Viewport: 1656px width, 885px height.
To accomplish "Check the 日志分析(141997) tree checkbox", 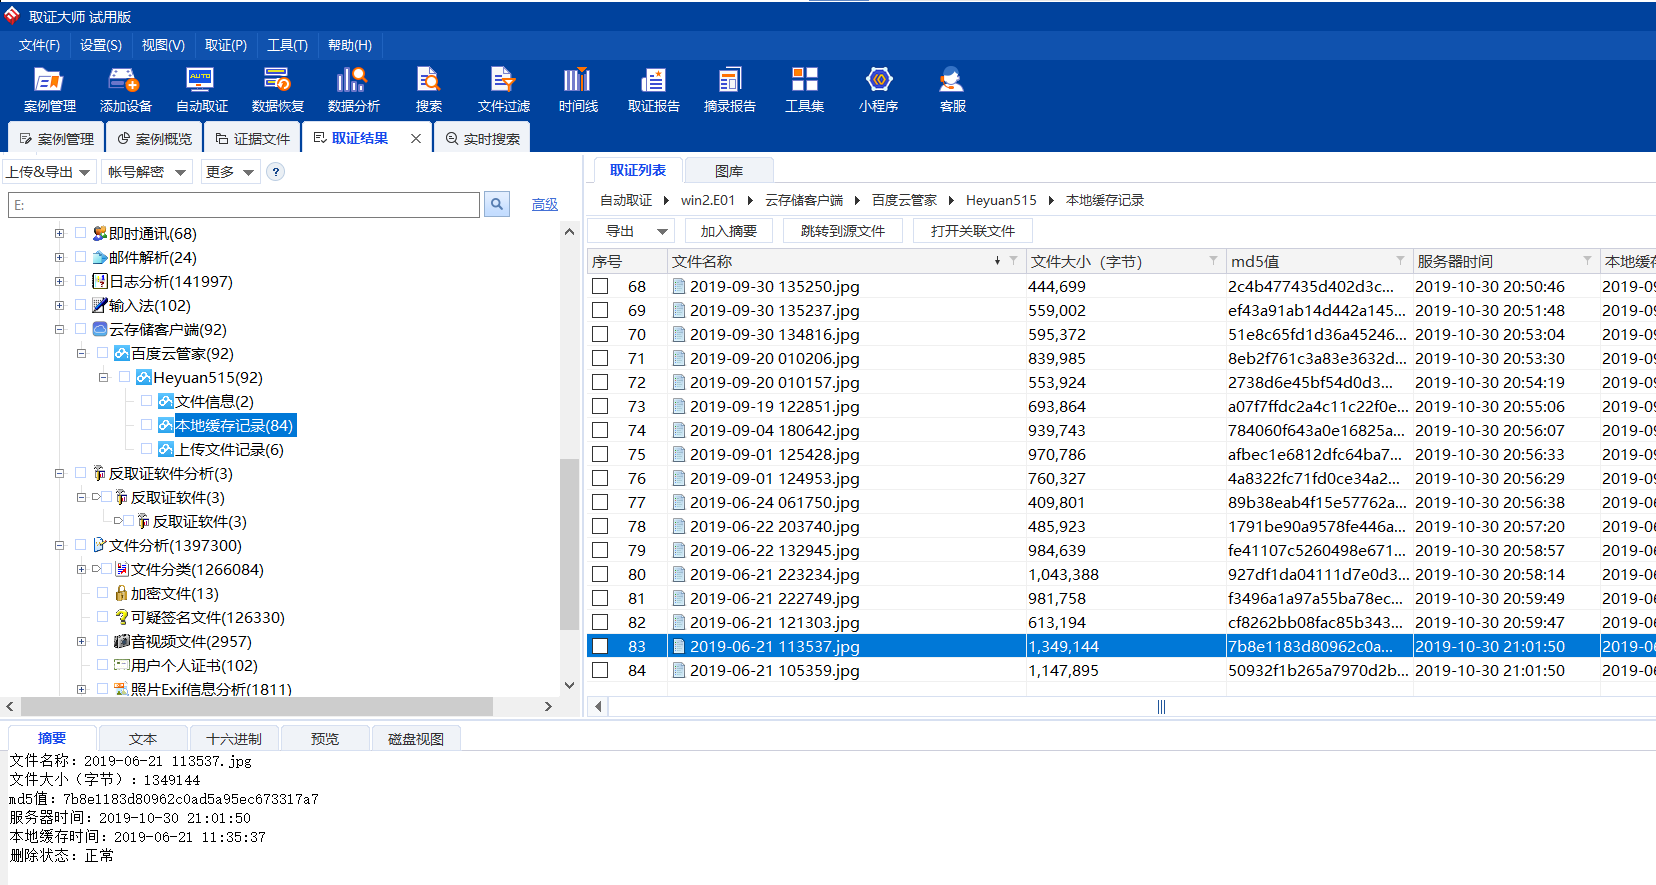I will [81, 281].
